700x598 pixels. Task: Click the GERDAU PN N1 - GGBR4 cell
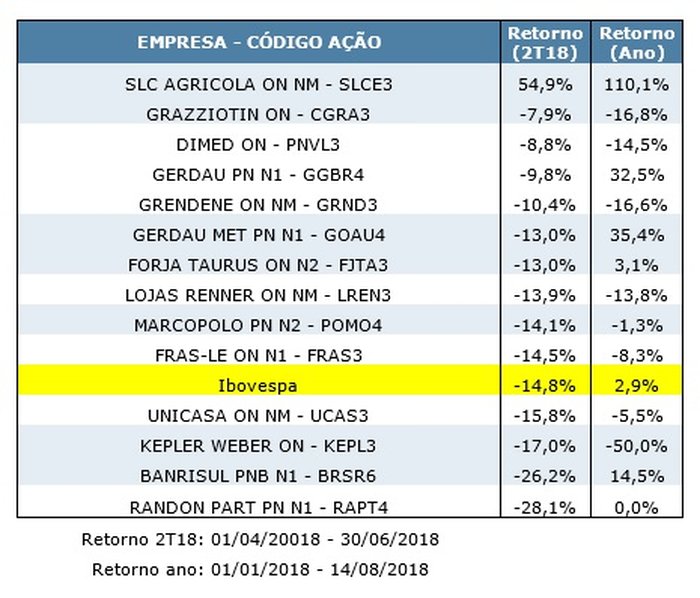tap(259, 175)
